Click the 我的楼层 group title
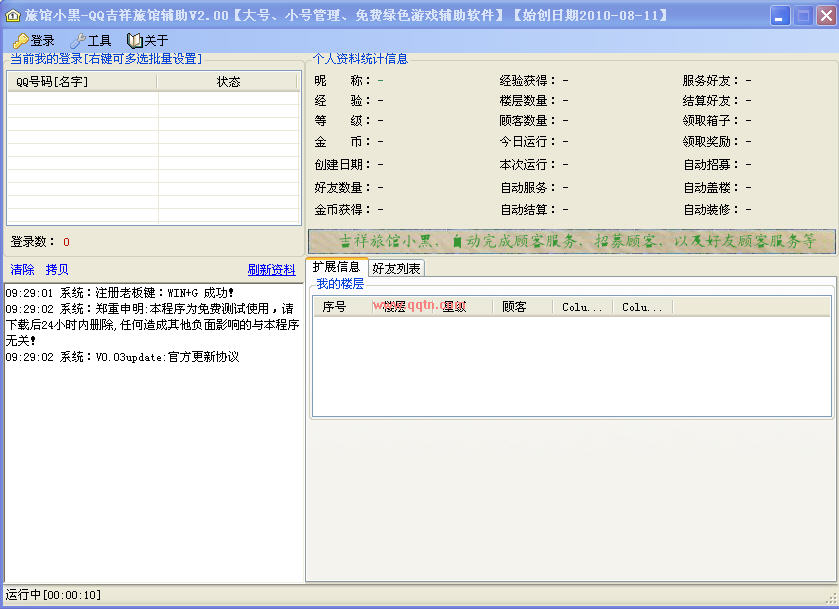The height and width of the screenshot is (609, 839). pyautogui.click(x=340, y=284)
